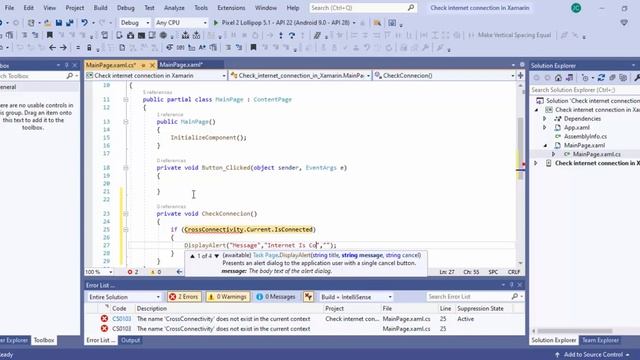Screen dimensions: 640x360
Task: Switch to the Team Explorer tab
Action: click(600, 340)
